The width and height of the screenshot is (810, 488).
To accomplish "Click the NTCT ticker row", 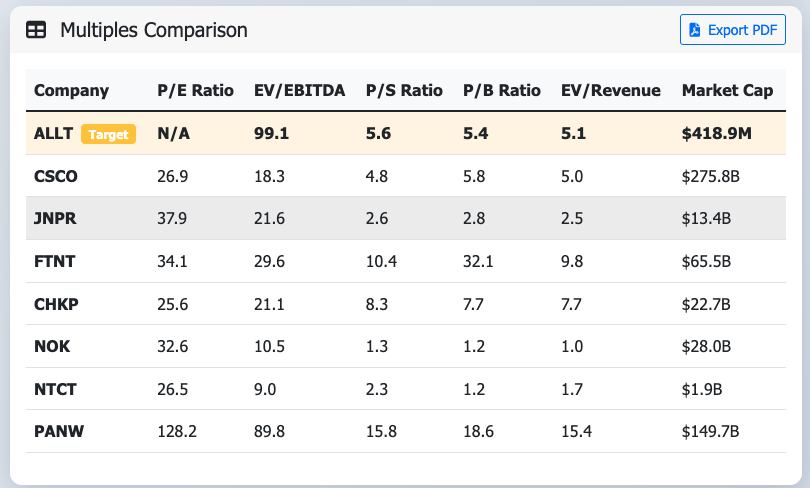I will pos(55,389).
